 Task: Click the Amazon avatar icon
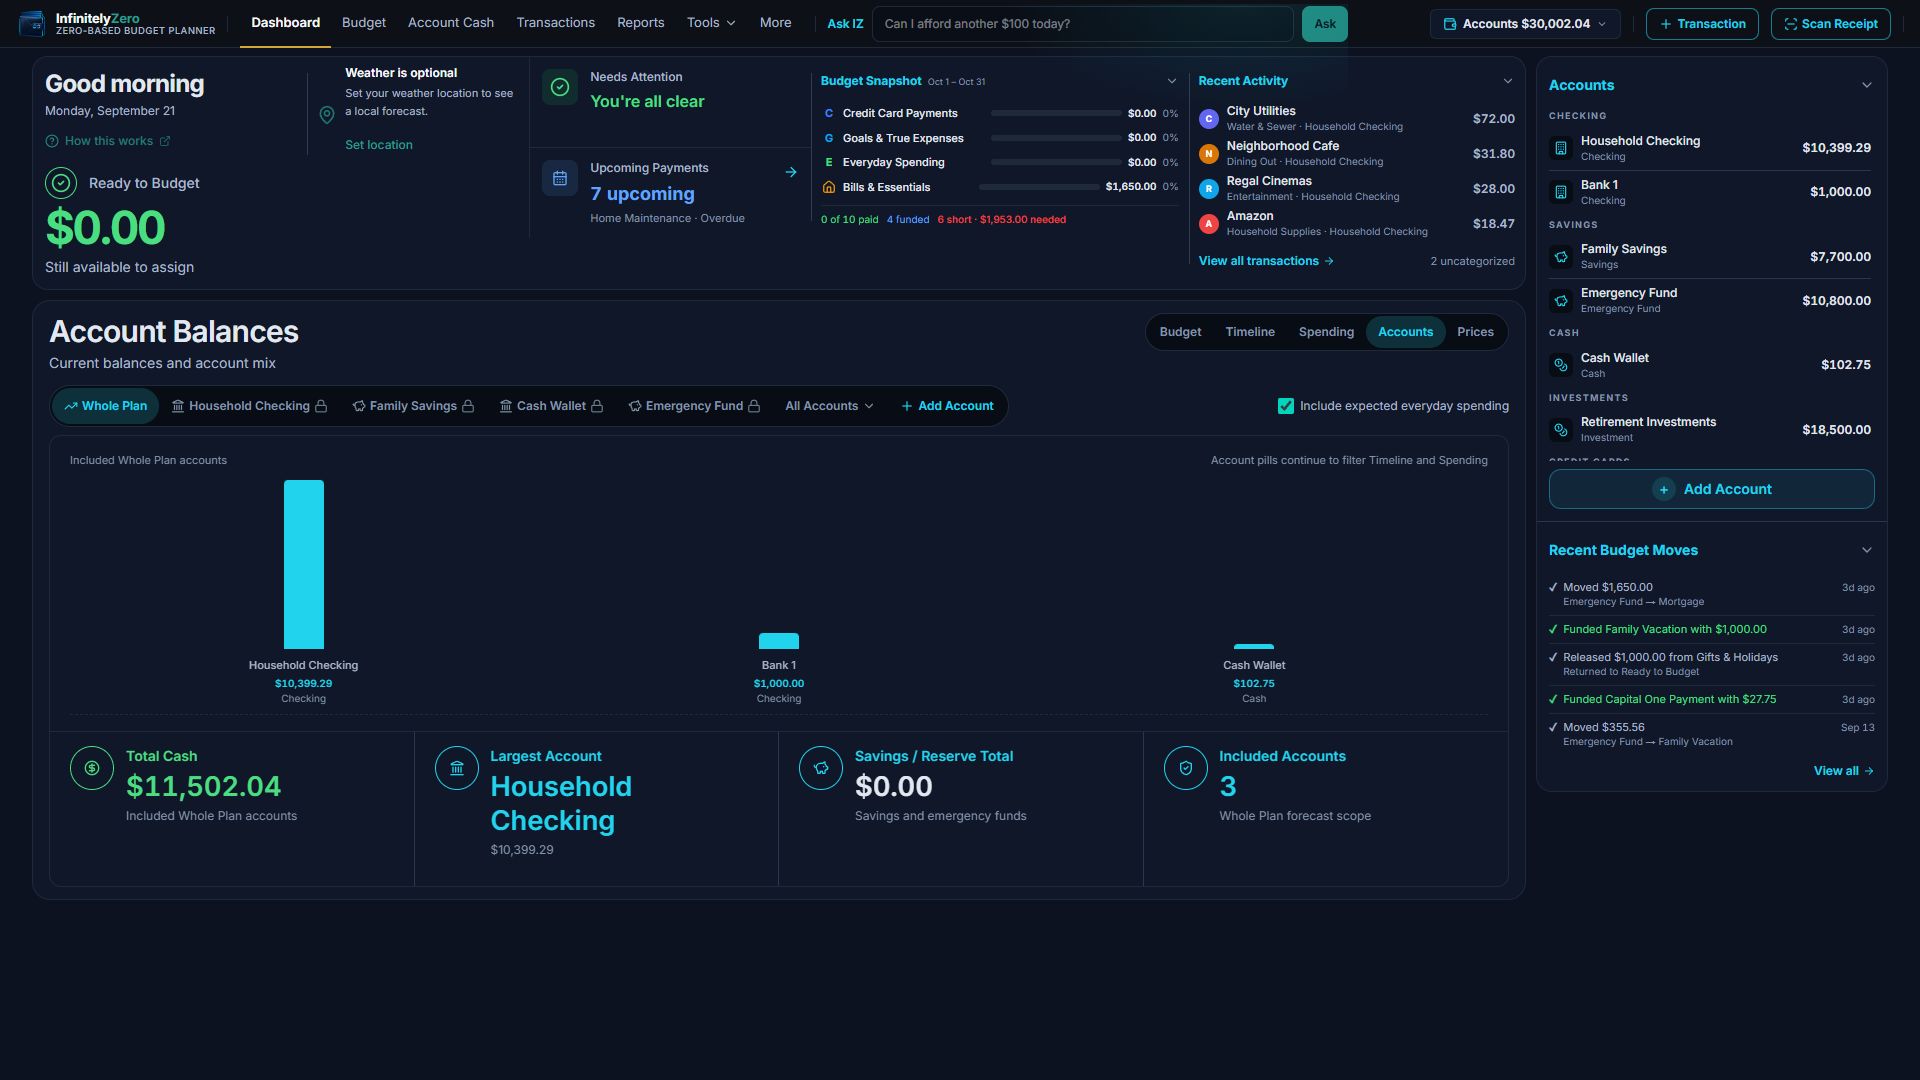1209,224
